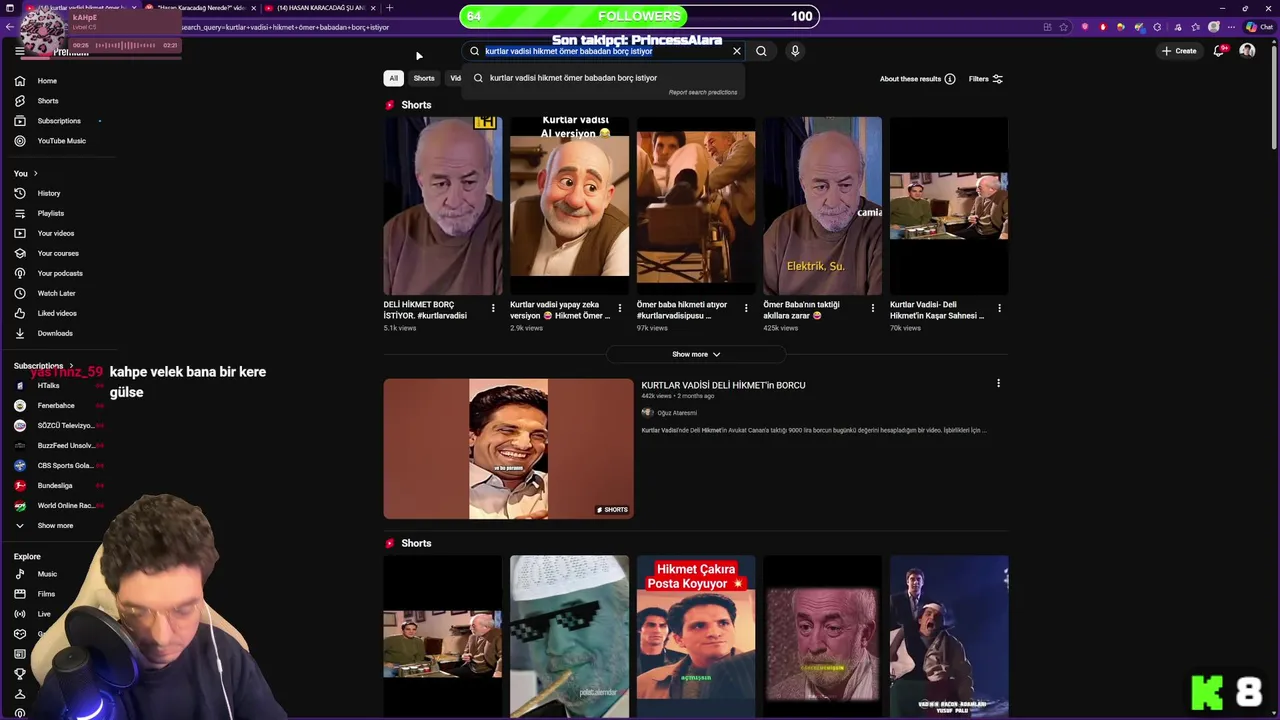Image resolution: width=1280 pixels, height=720 pixels.
Task: Switch to Hasan Karacadağ Nerede browser tab
Action: [x=200, y=8]
